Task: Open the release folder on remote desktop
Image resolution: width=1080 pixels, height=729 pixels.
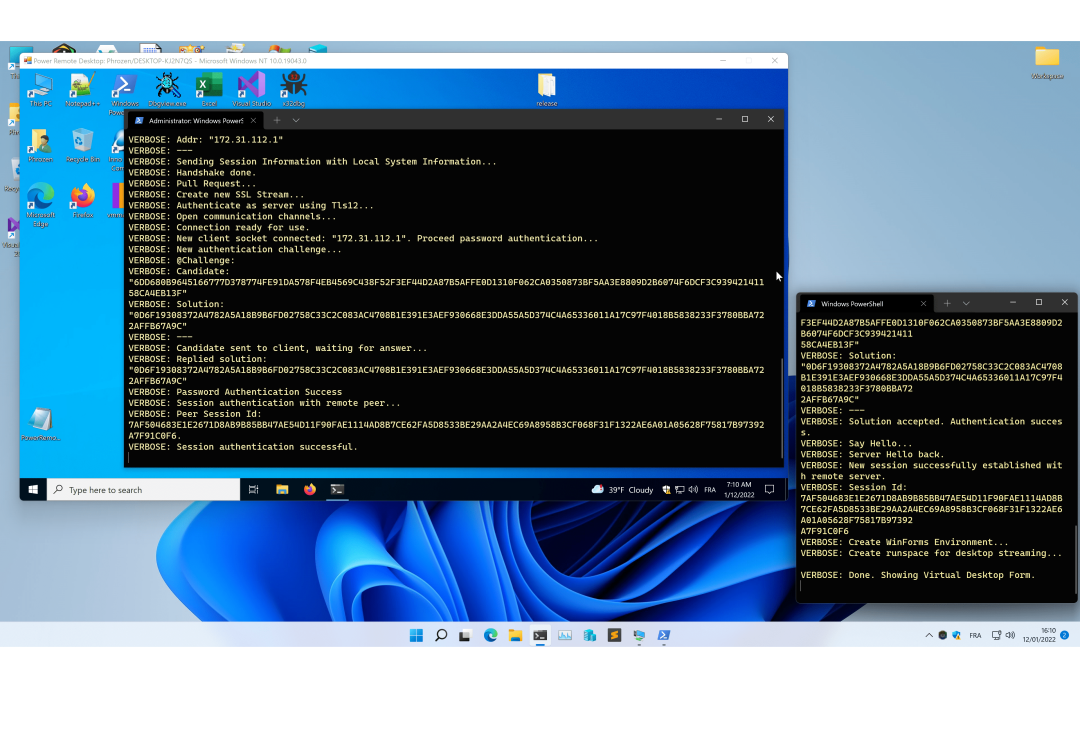Action: (546, 90)
